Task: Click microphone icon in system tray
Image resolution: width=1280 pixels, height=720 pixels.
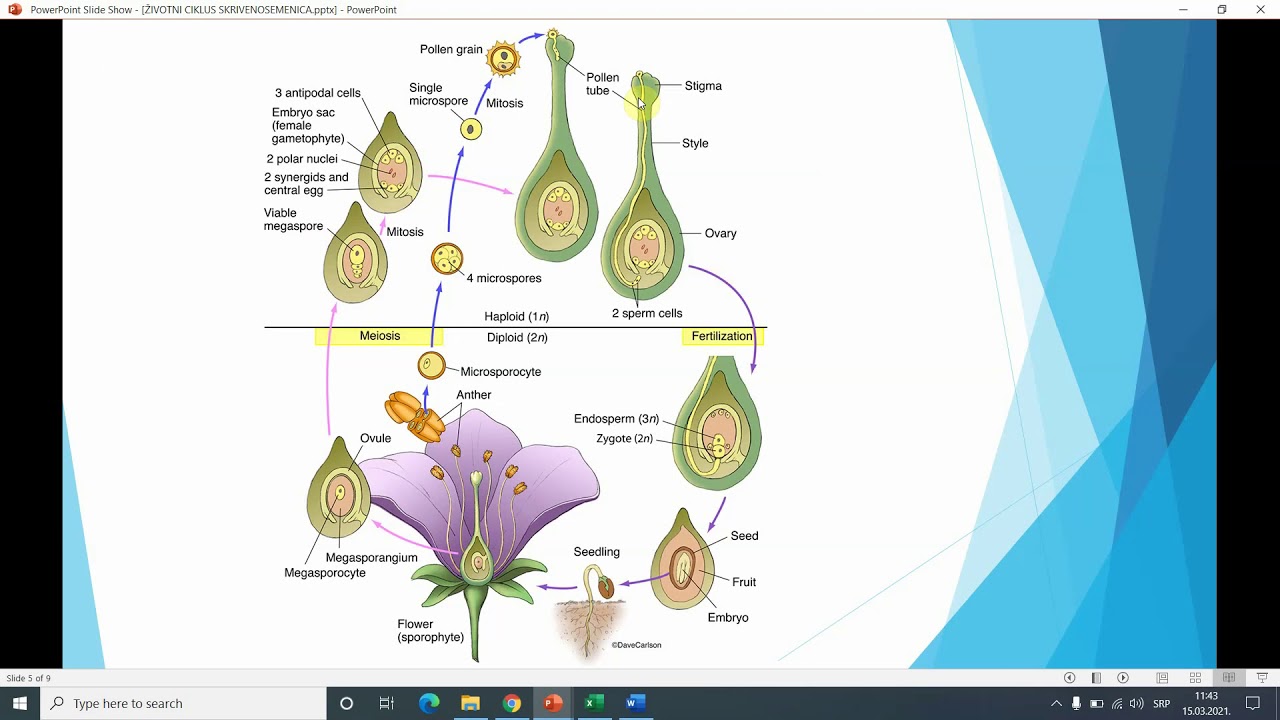Action: click(x=1076, y=704)
